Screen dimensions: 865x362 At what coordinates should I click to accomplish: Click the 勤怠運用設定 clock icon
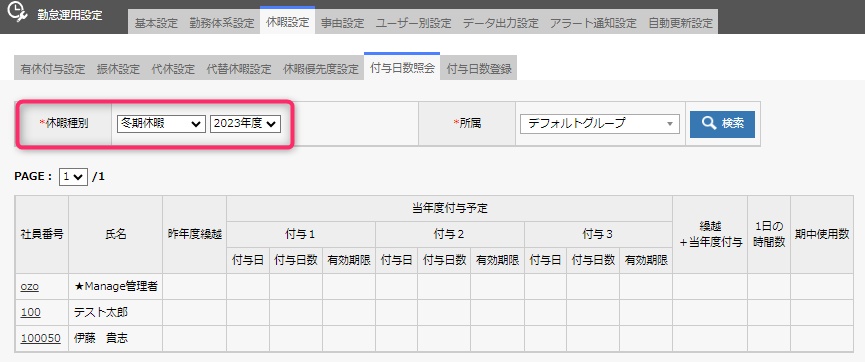(17, 13)
